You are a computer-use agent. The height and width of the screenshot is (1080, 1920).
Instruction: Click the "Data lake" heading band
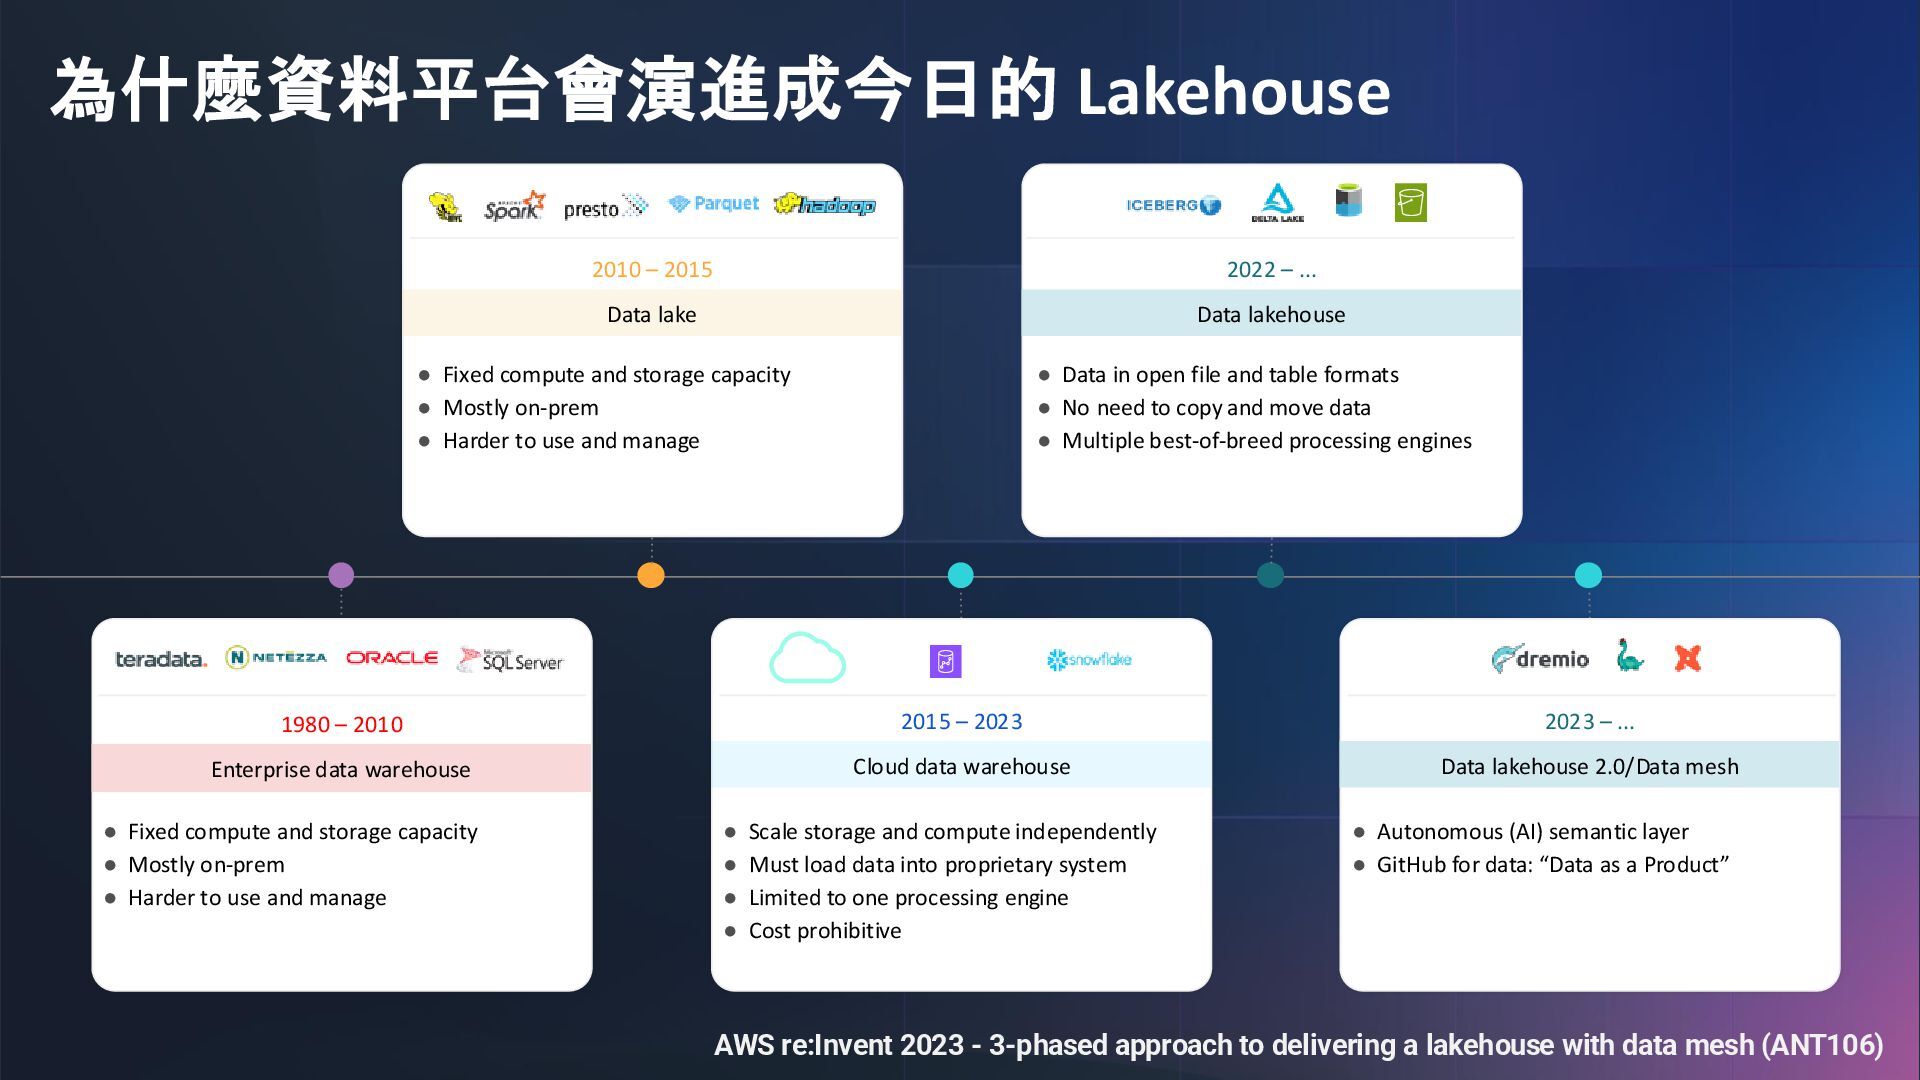coord(652,314)
